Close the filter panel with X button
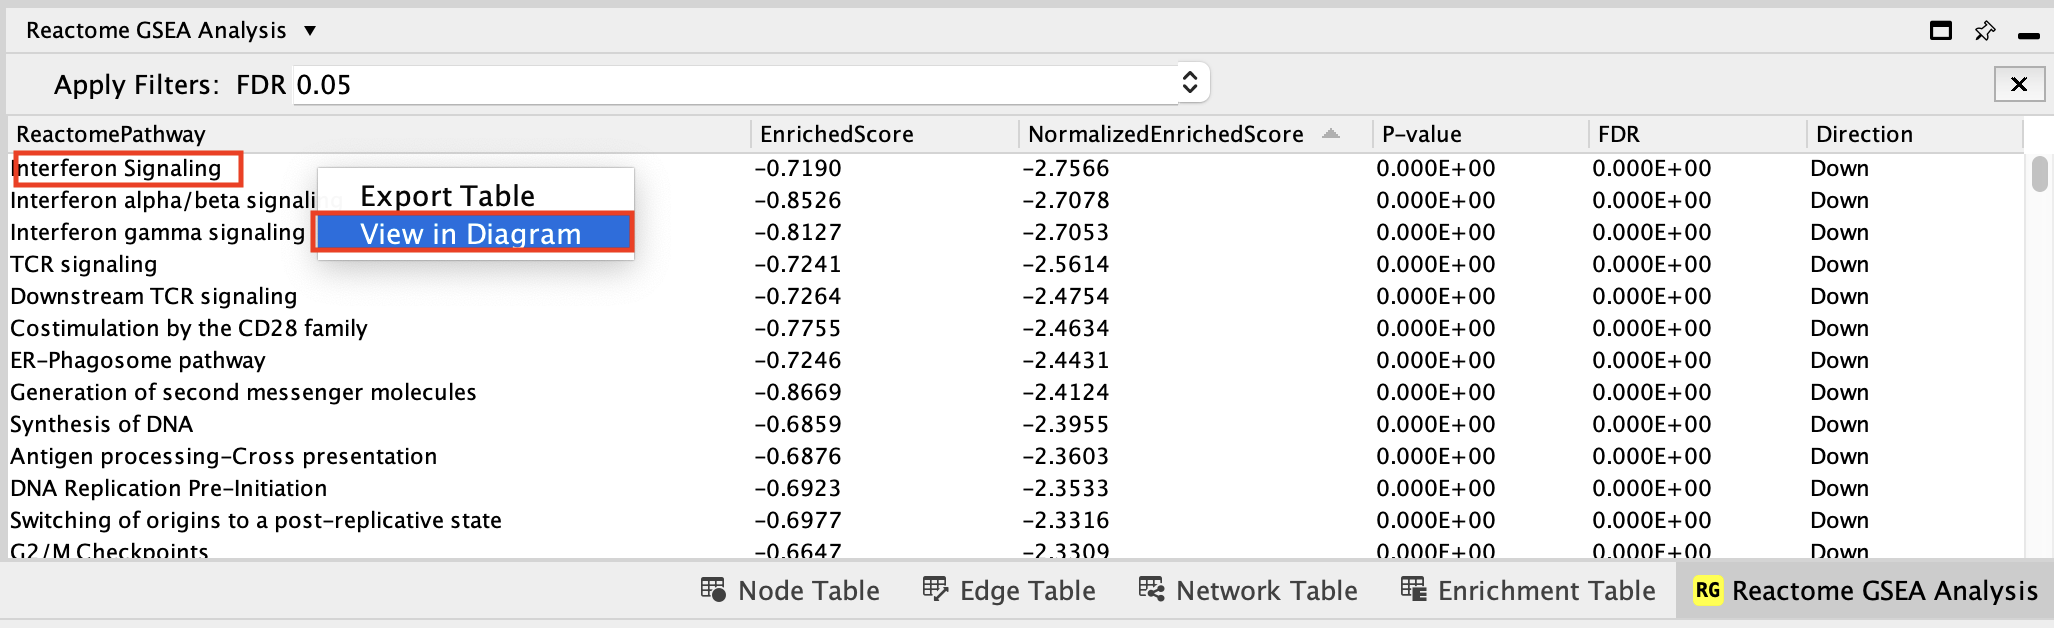Viewport: 2054px width, 628px height. [x=2018, y=84]
